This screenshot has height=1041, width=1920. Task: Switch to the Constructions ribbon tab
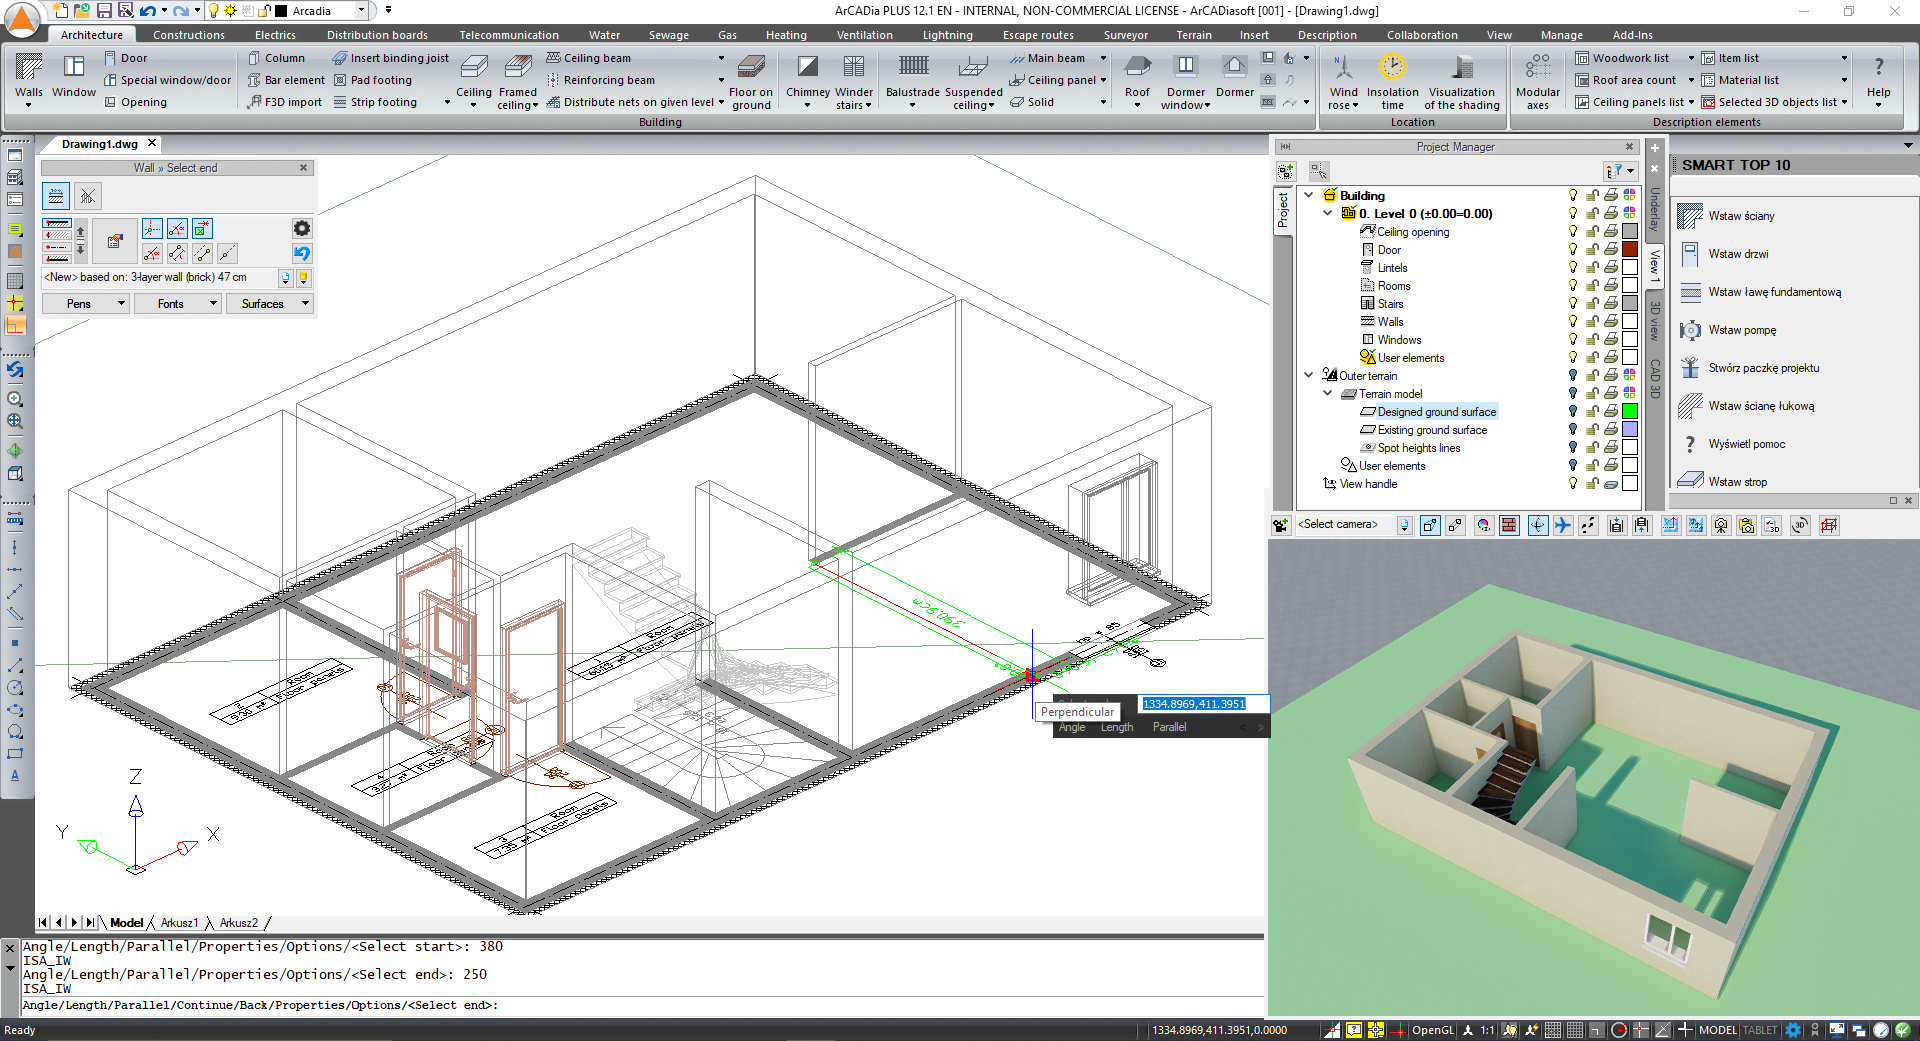[188, 34]
